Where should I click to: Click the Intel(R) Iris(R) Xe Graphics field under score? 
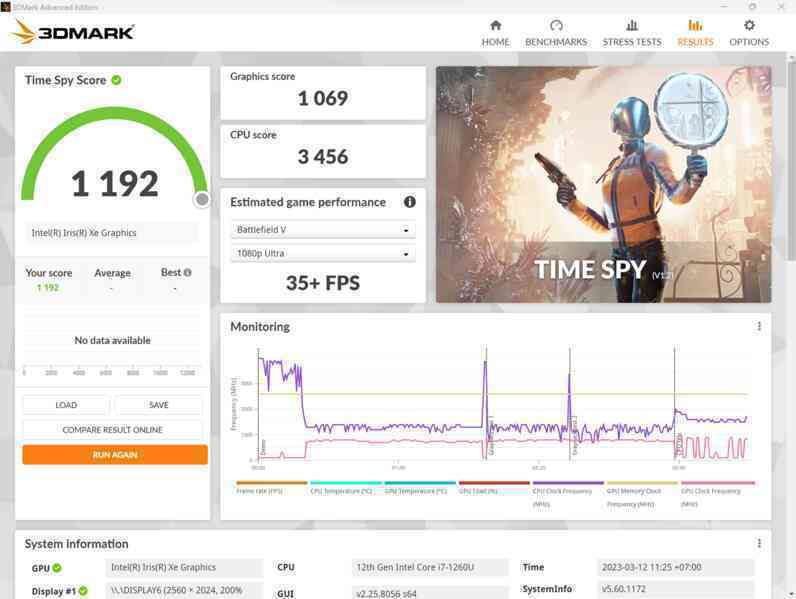pos(112,233)
